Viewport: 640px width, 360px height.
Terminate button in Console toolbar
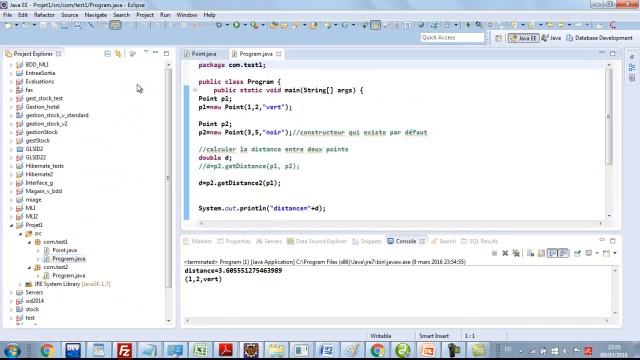tap(494, 253)
